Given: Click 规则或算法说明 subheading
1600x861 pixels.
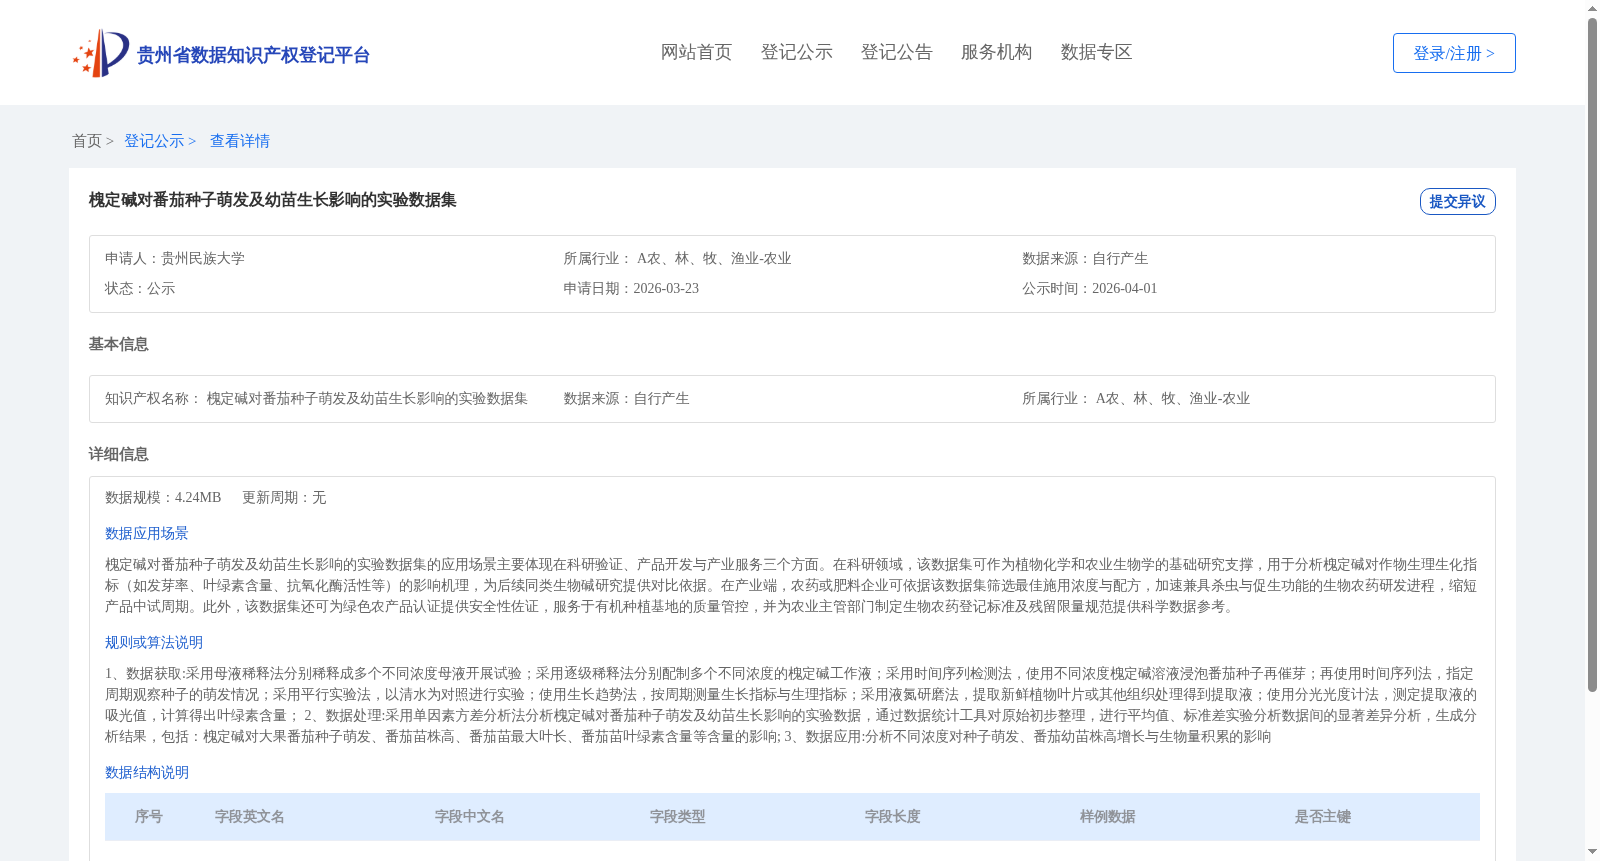Looking at the screenshot, I should 154,642.
